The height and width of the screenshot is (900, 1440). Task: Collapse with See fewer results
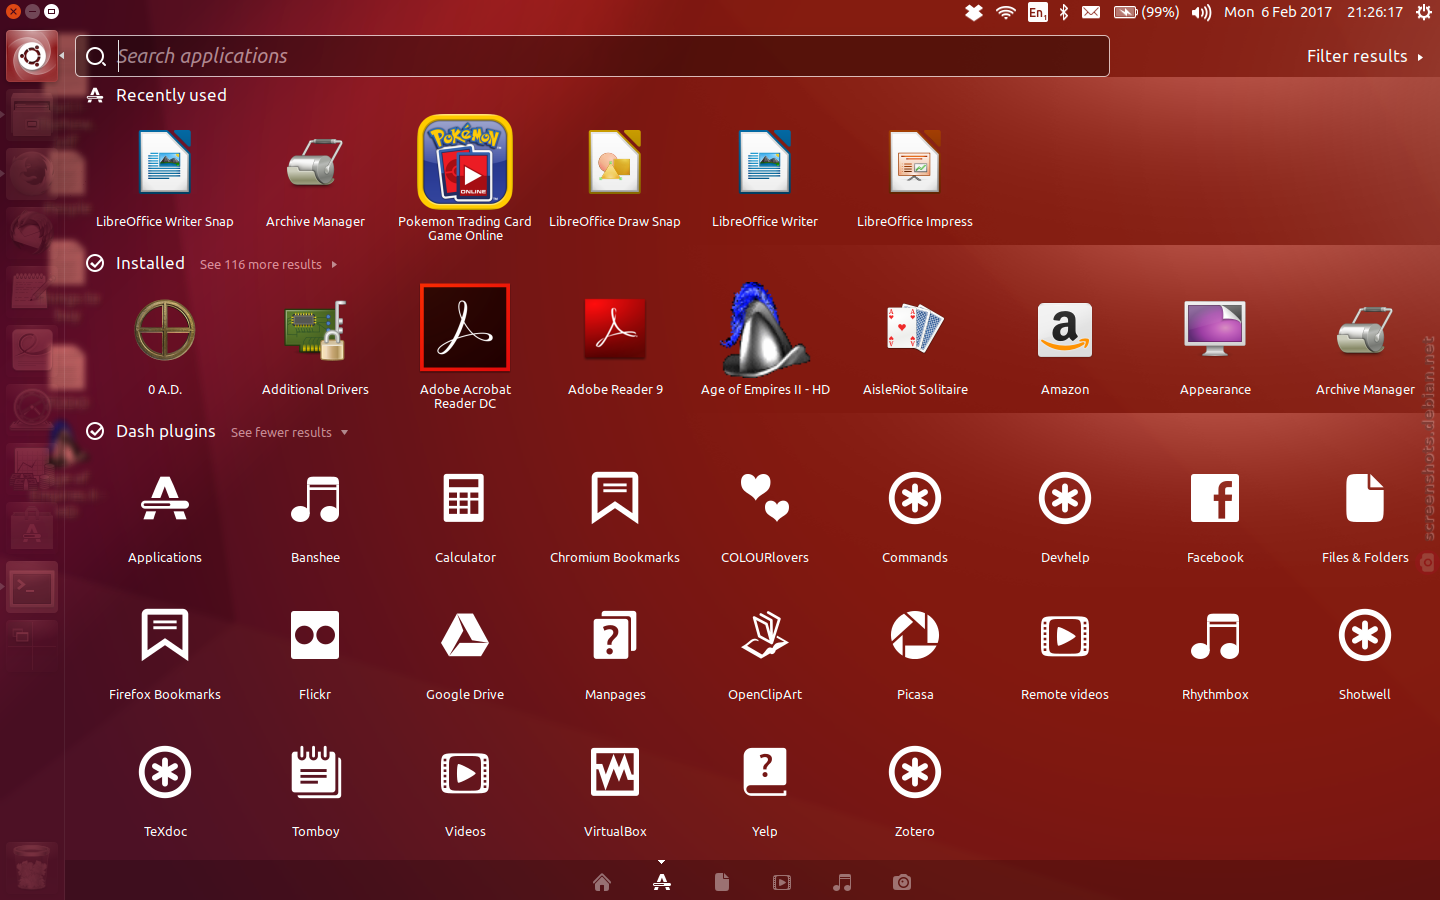289,432
